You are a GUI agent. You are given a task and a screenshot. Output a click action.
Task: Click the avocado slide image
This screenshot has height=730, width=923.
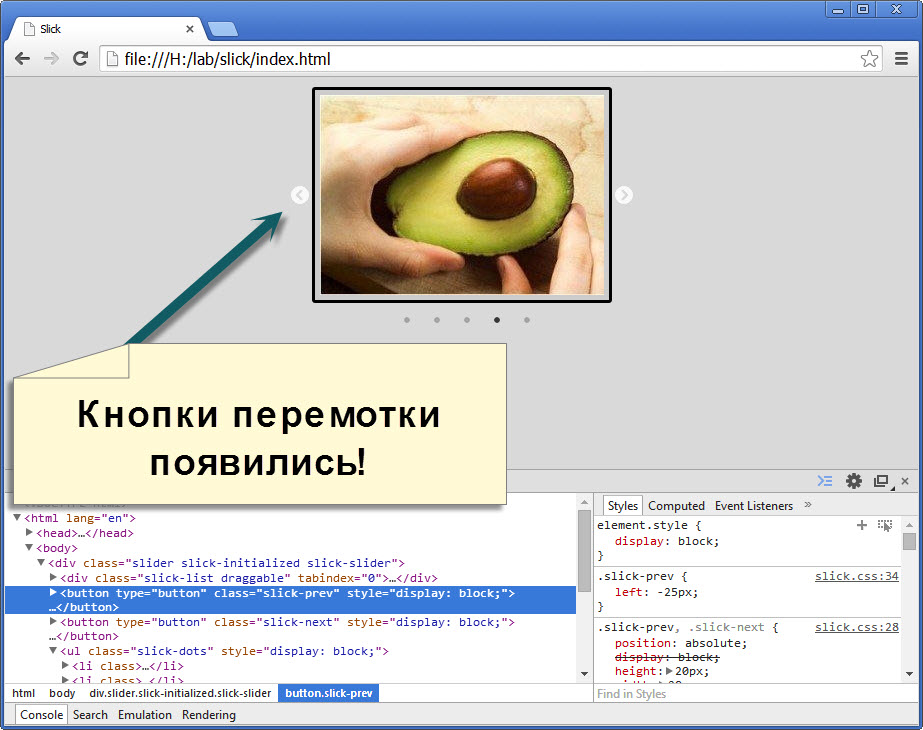(x=462, y=195)
